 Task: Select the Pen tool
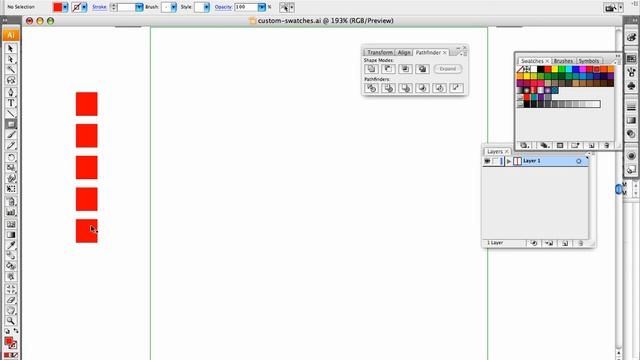(x=11, y=92)
